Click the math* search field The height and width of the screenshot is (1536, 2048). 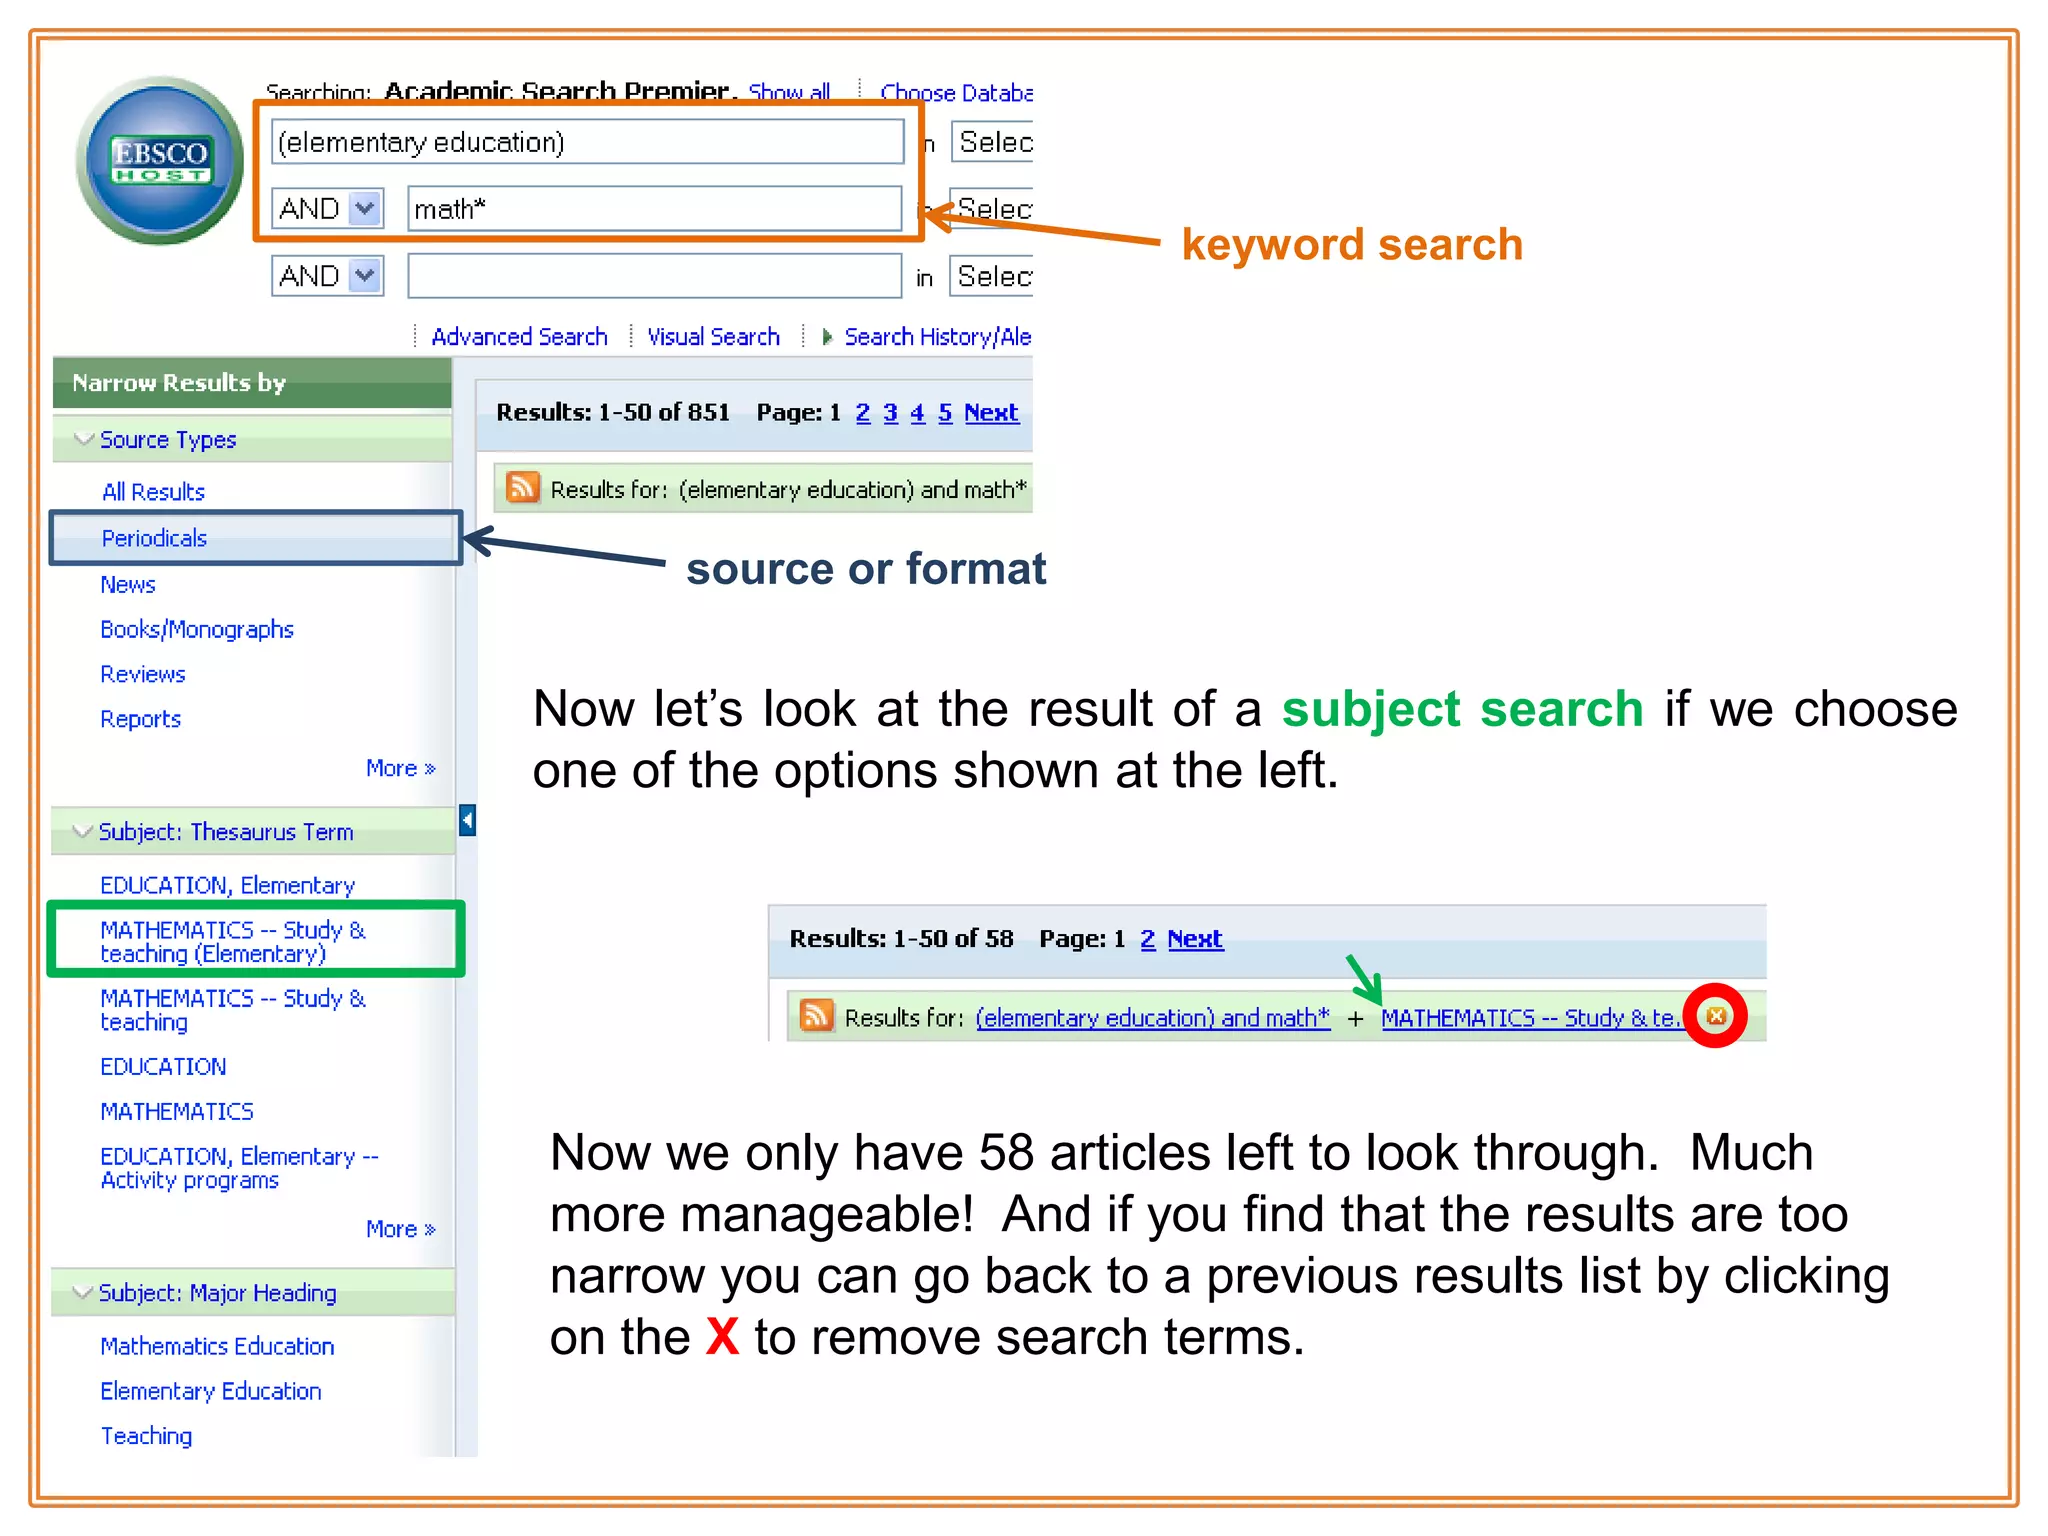coord(655,209)
